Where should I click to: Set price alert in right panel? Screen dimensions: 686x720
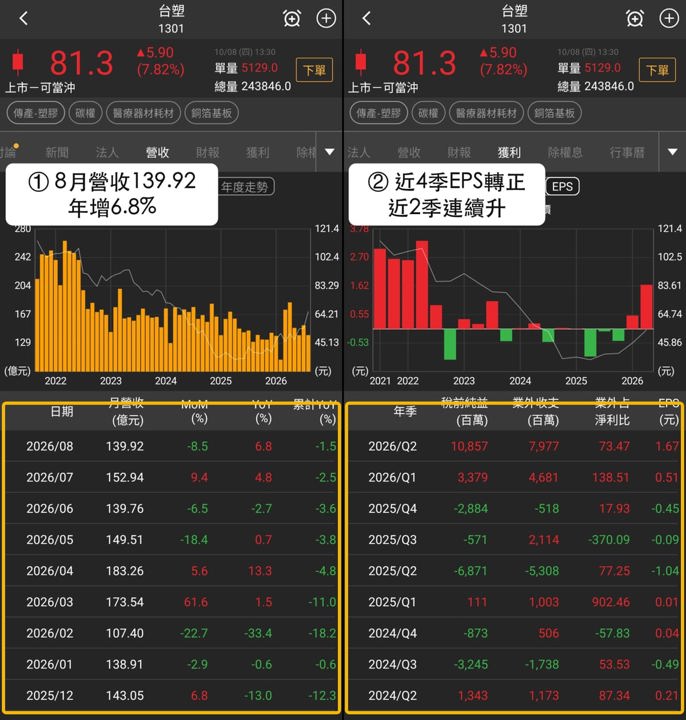tap(635, 18)
